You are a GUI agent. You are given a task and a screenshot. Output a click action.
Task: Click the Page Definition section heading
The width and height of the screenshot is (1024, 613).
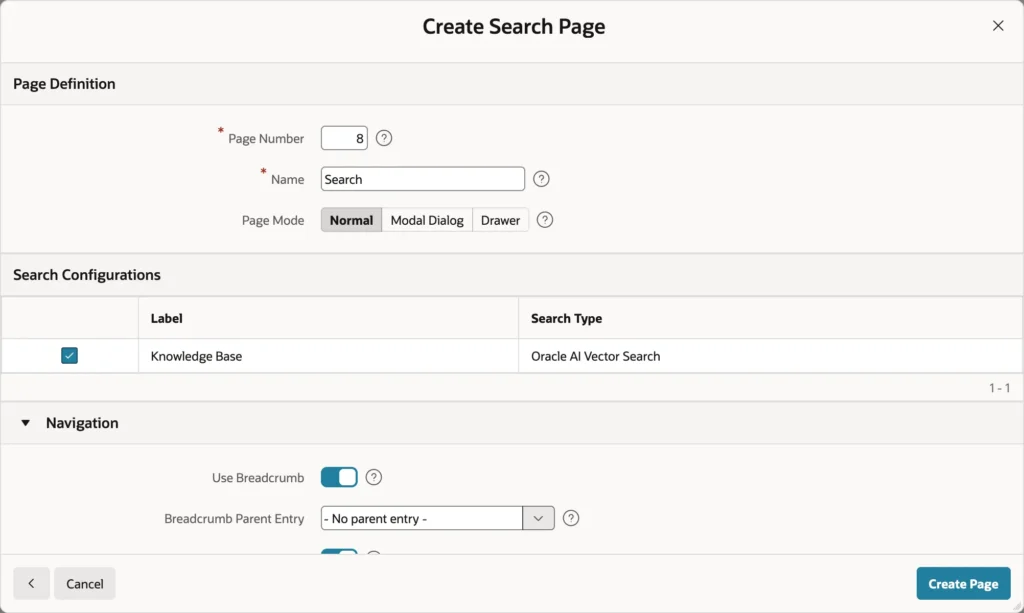[x=64, y=84]
